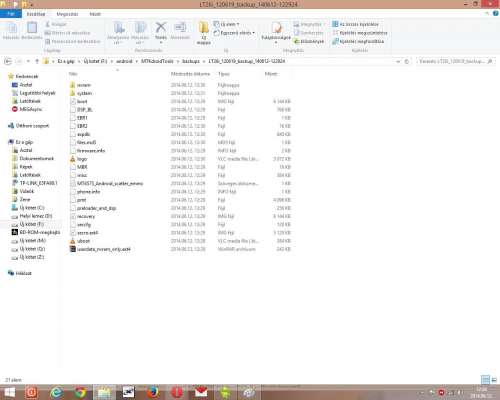
Task: Click the MTKdroidTools breadcrumb in address bar
Action: 157,61
